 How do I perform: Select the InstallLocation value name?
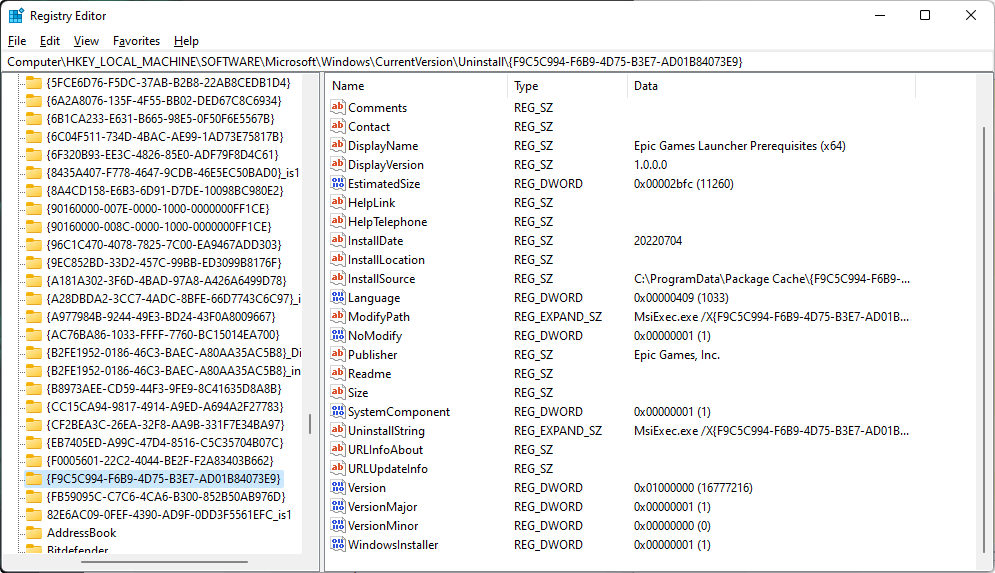(386, 260)
